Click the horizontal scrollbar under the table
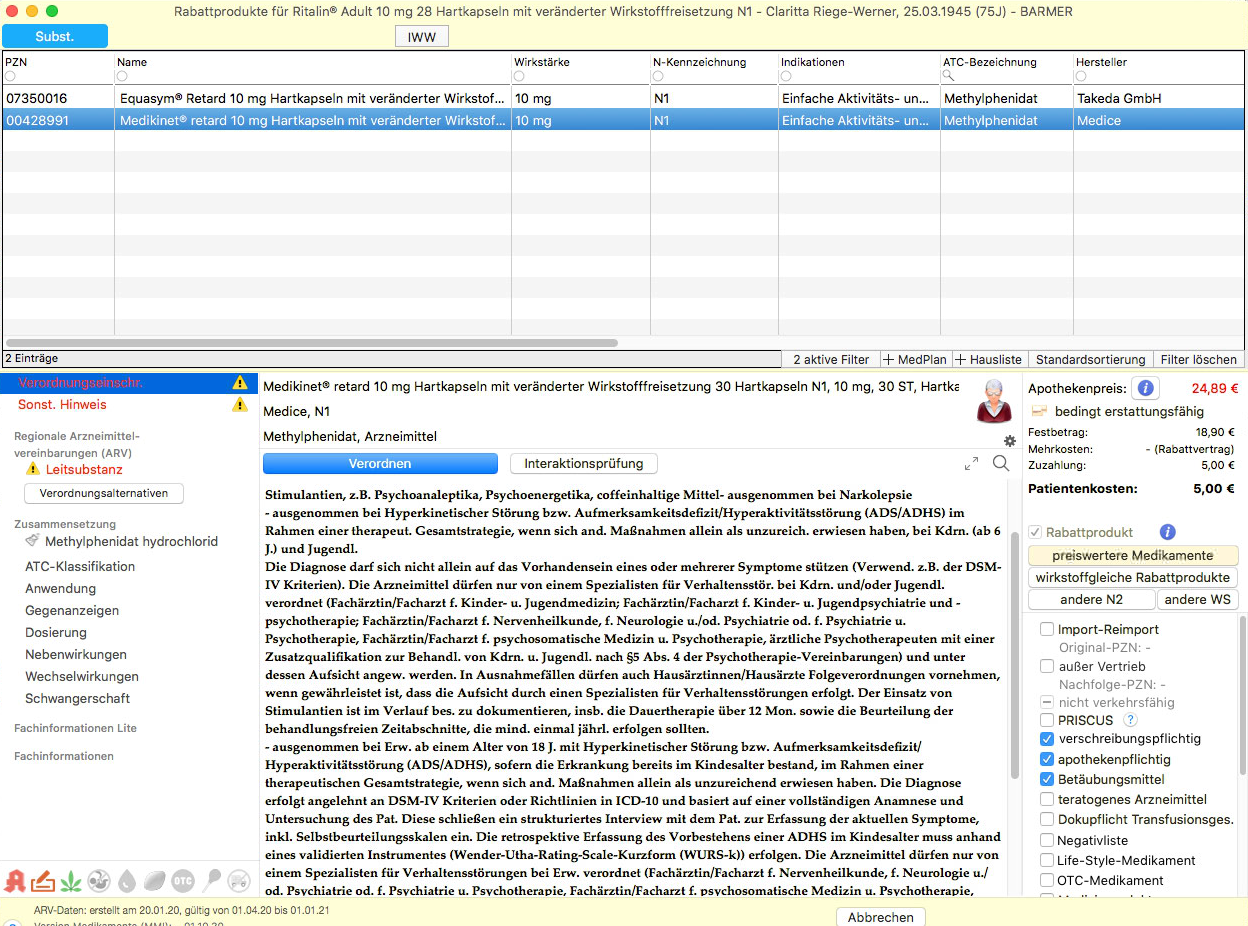1248x926 pixels. (313, 342)
